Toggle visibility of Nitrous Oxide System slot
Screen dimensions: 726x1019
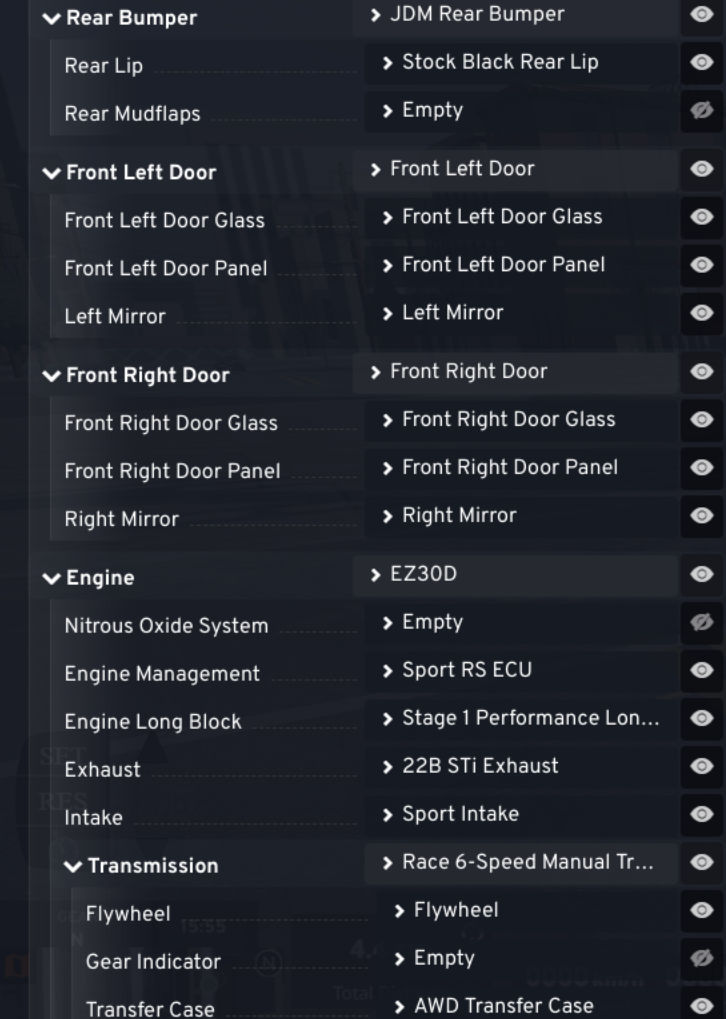click(x=701, y=622)
